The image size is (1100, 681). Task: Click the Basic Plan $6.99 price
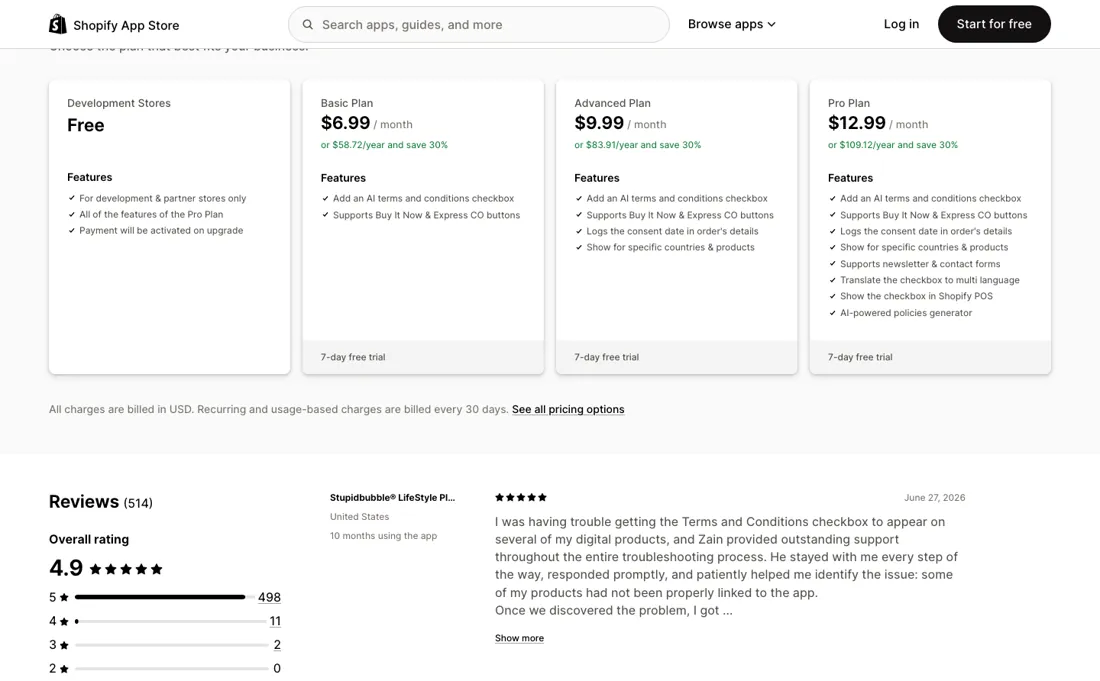pyautogui.click(x=345, y=123)
